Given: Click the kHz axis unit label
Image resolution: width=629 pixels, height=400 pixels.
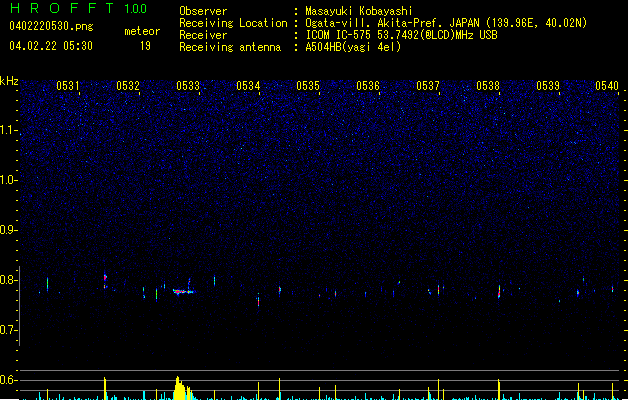Looking at the screenshot, I should pyautogui.click(x=9, y=81).
